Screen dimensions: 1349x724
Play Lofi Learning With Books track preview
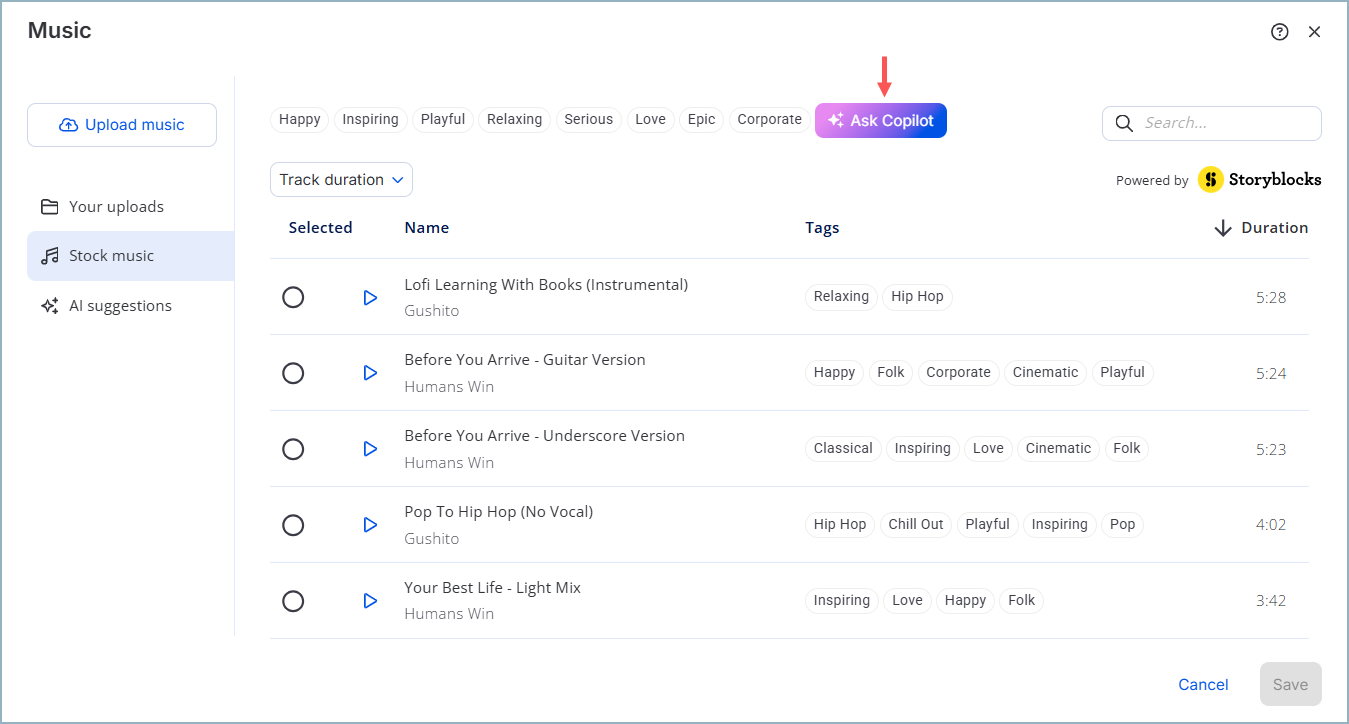(370, 297)
